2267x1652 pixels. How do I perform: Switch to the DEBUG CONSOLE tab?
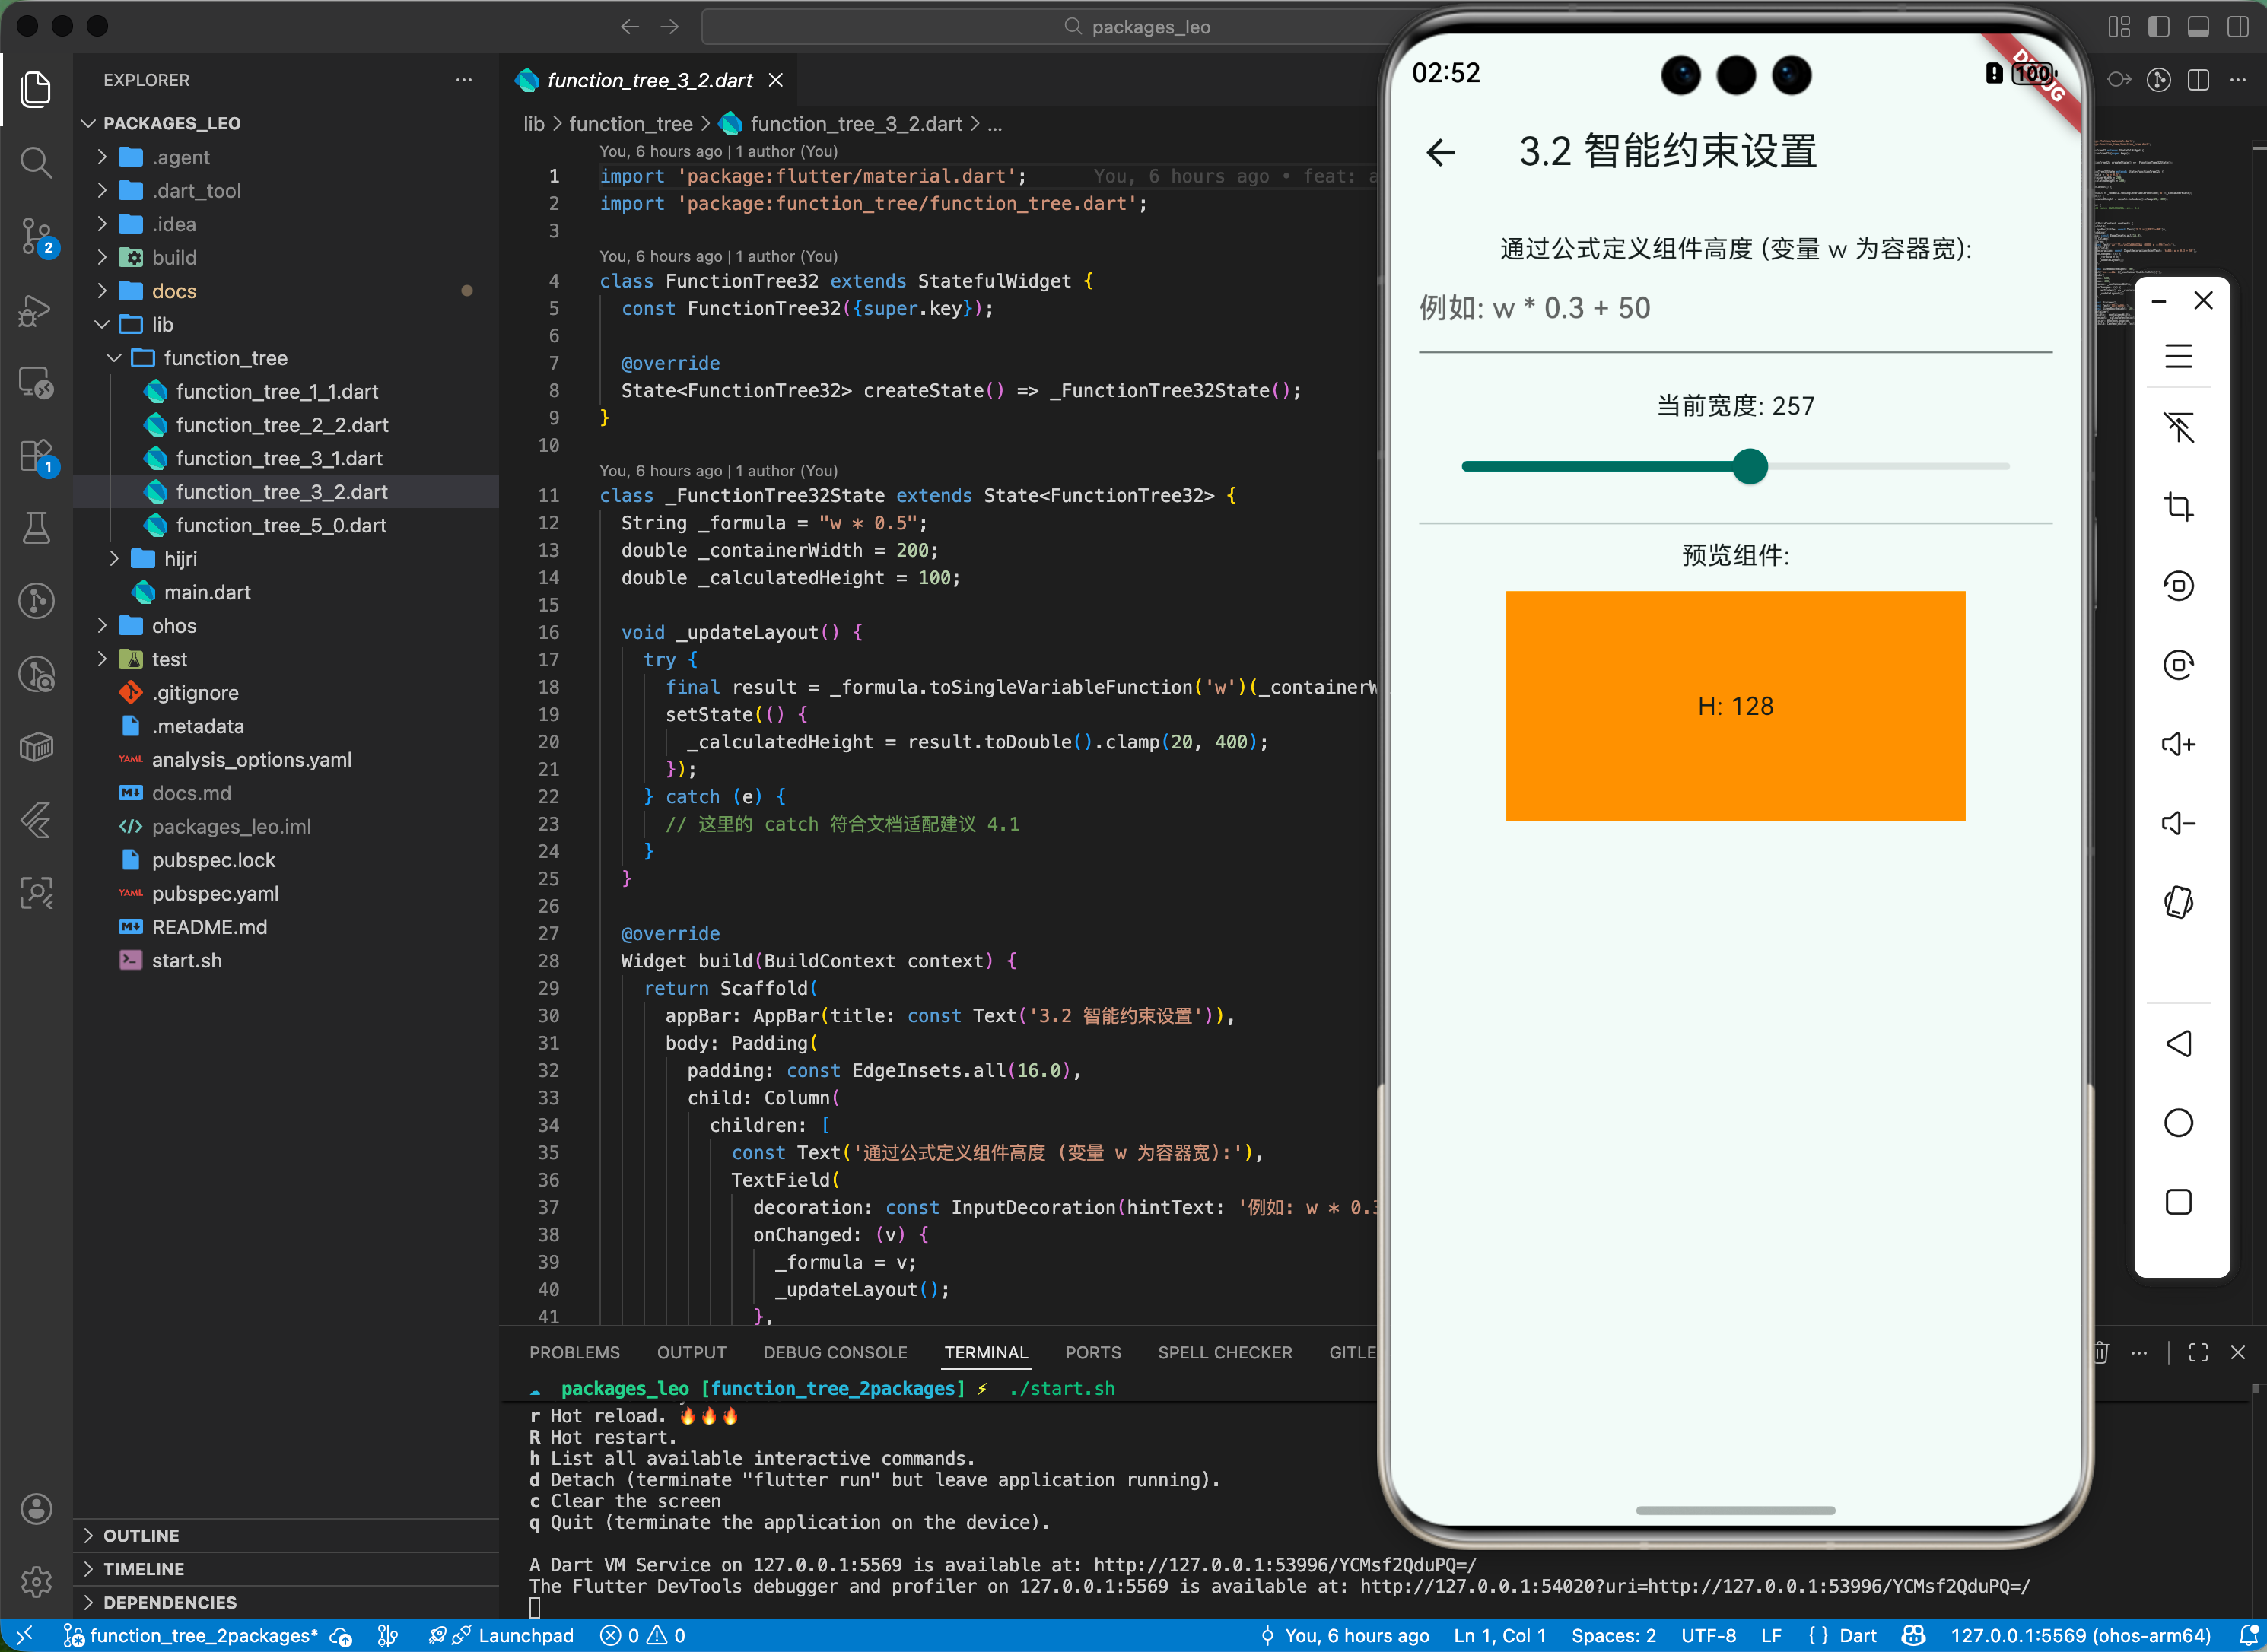835,1353
